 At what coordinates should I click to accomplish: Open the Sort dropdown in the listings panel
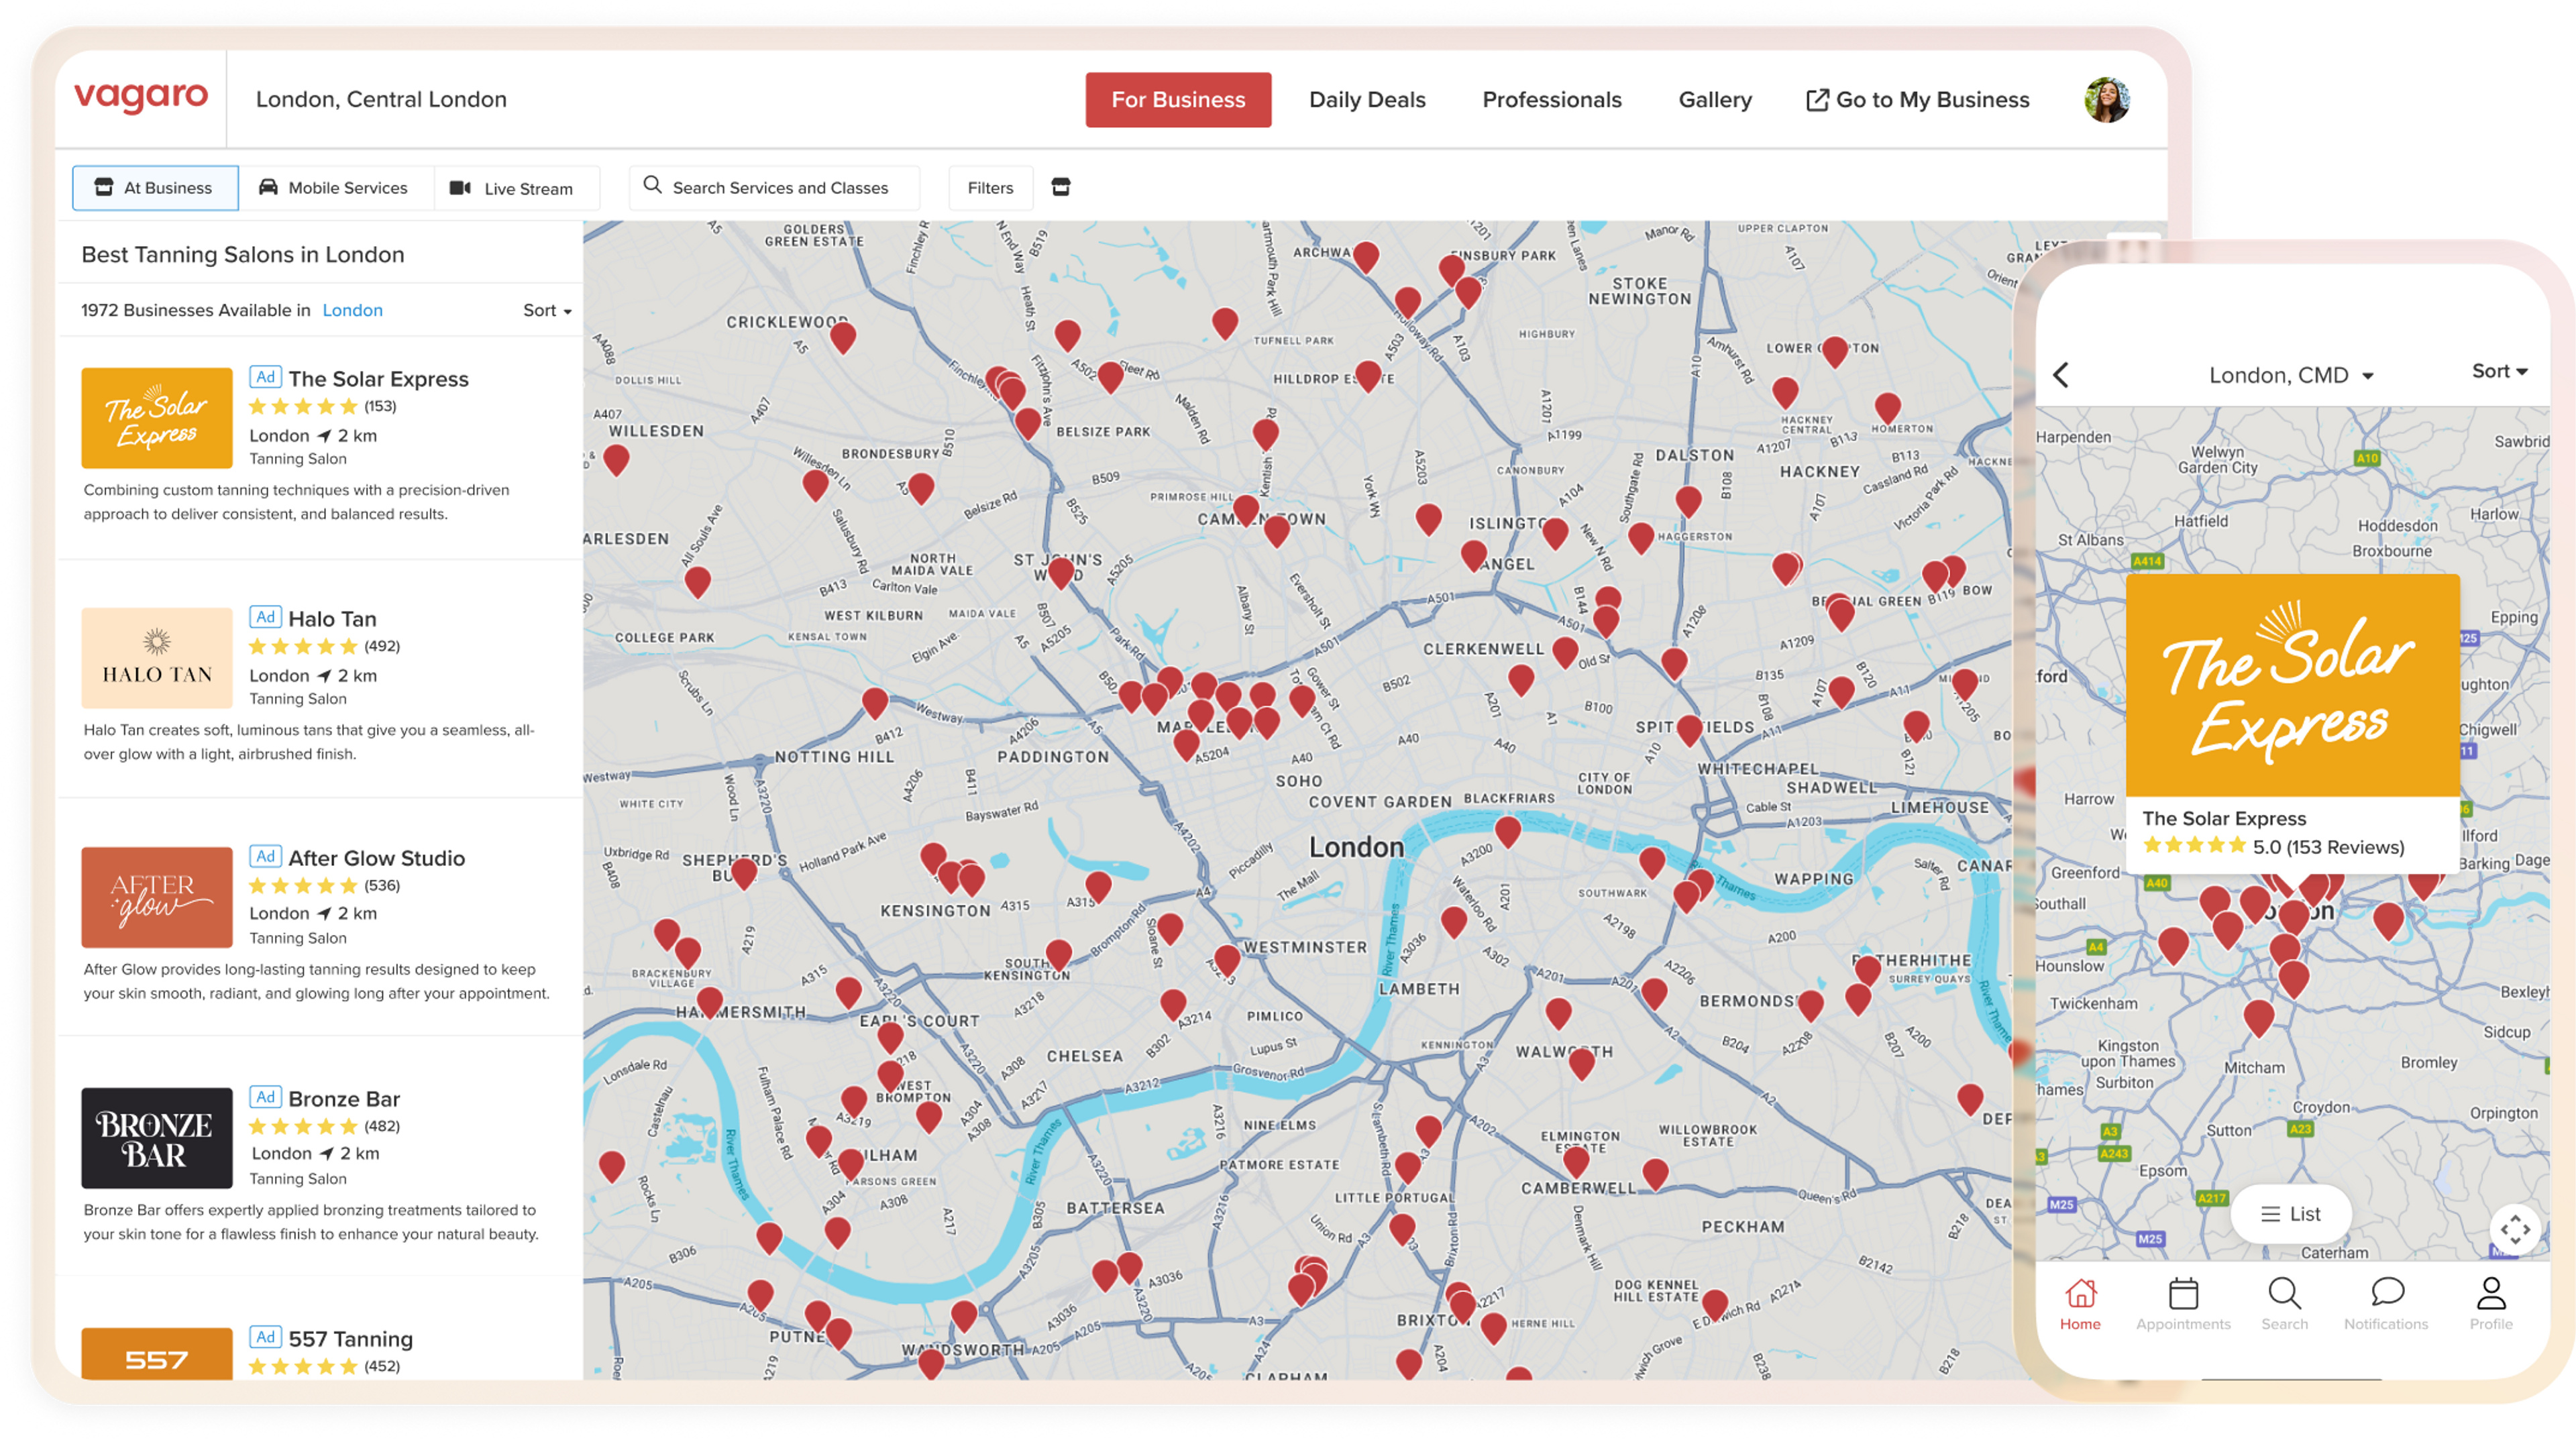pos(547,311)
